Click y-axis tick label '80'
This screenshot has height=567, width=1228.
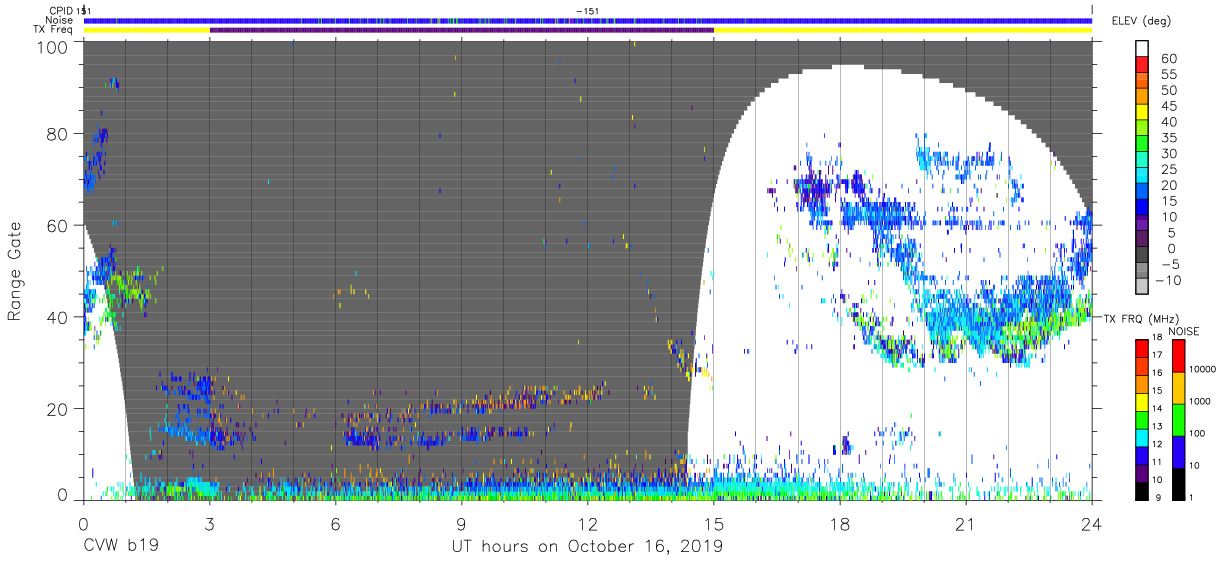[x=59, y=133]
